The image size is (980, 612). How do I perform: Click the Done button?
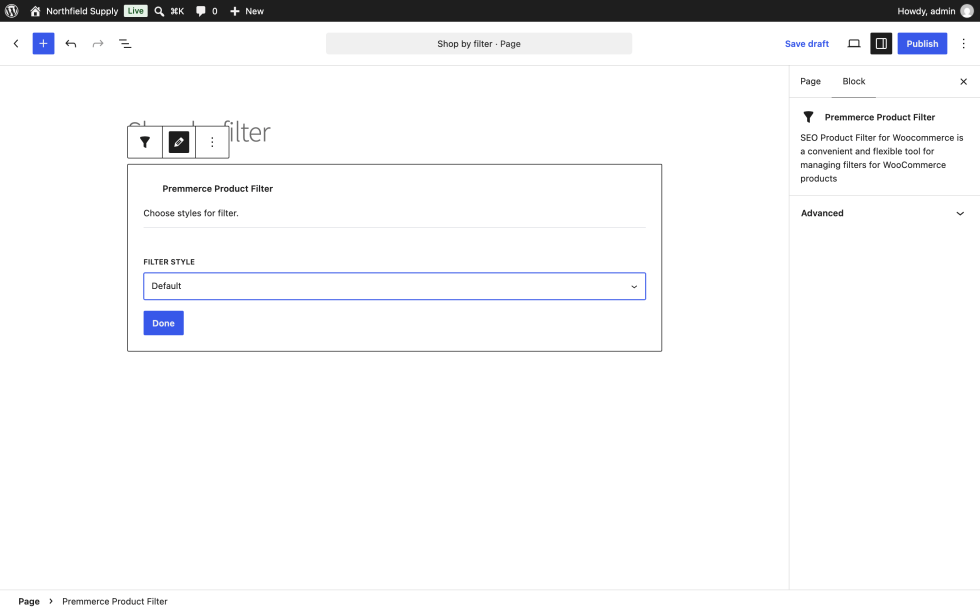[163, 323]
